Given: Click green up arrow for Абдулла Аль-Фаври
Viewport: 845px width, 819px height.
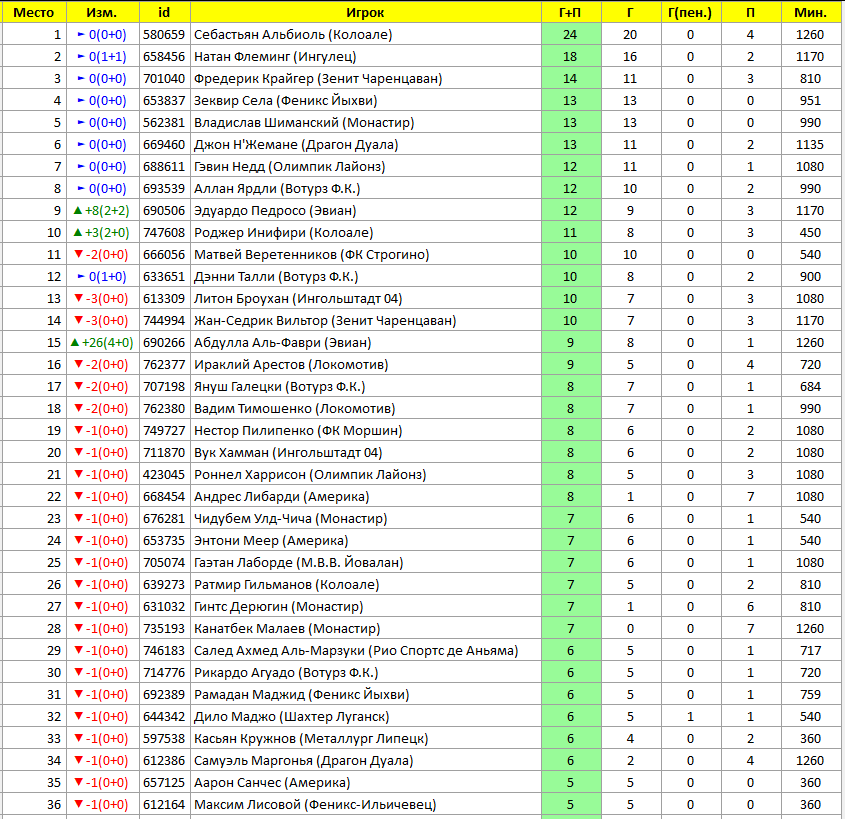Looking at the screenshot, I should 75,342.
